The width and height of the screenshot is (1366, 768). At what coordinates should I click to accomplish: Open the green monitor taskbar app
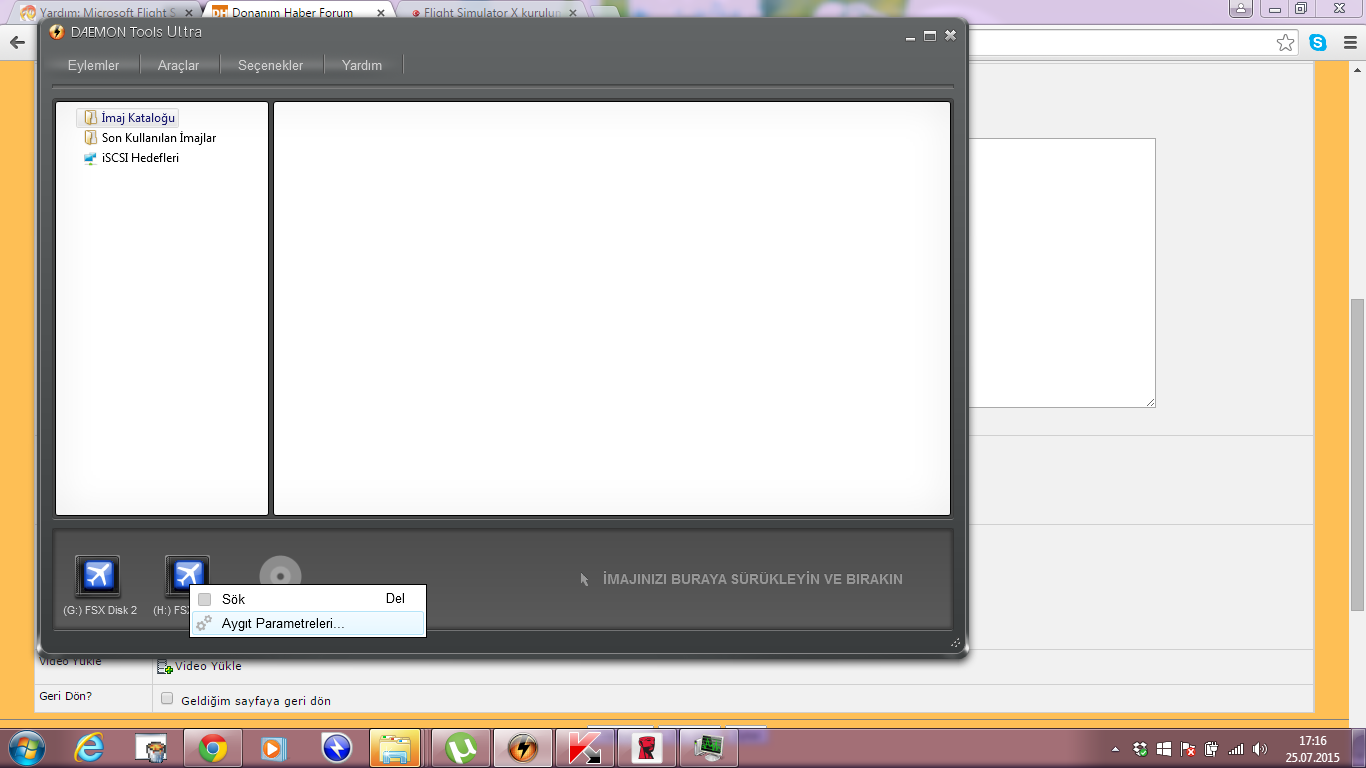click(709, 748)
